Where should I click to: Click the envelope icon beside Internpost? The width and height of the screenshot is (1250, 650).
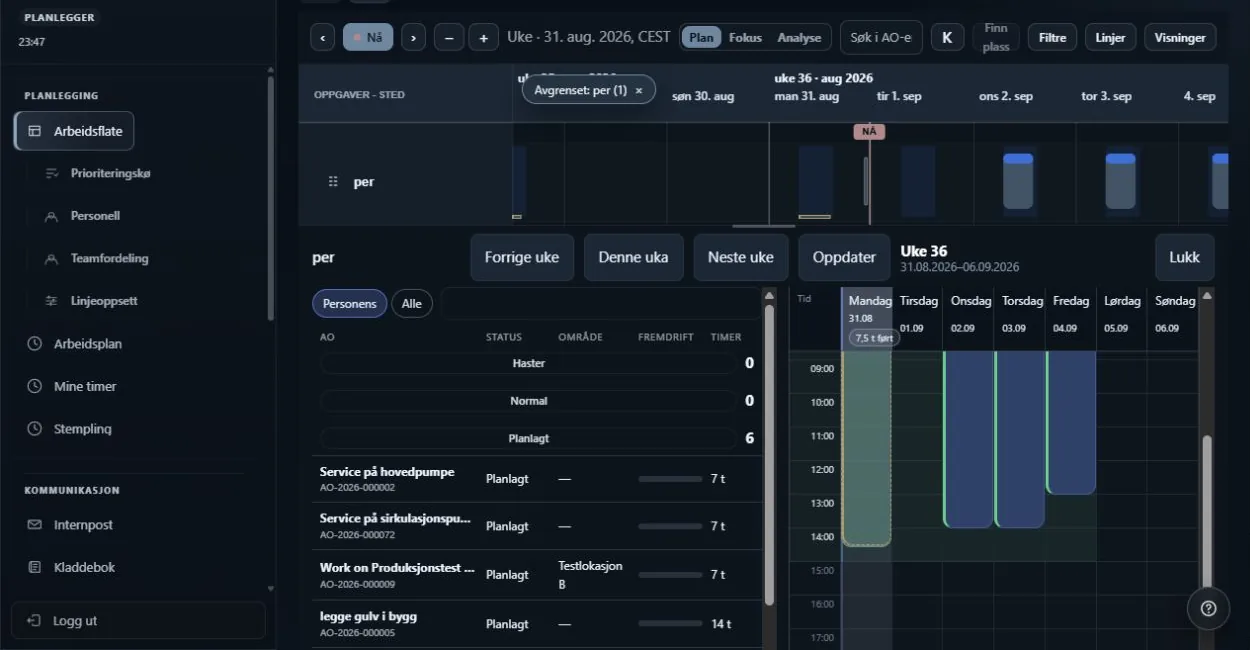click(34, 525)
